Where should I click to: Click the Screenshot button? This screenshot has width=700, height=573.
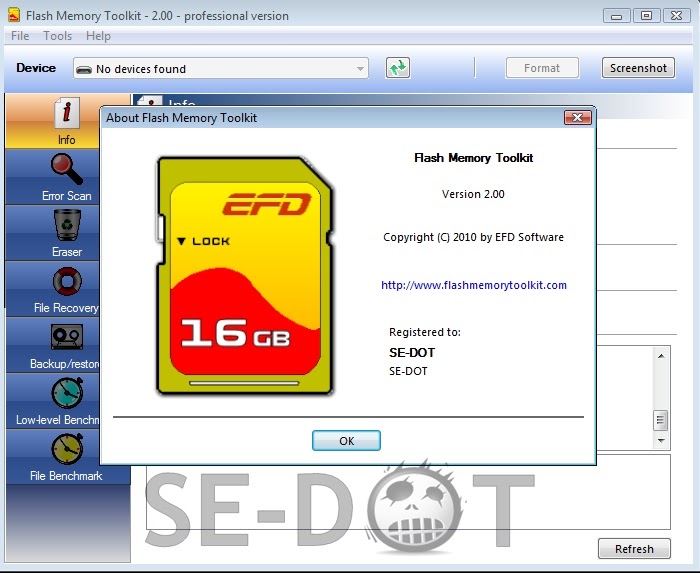tap(638, 68)
